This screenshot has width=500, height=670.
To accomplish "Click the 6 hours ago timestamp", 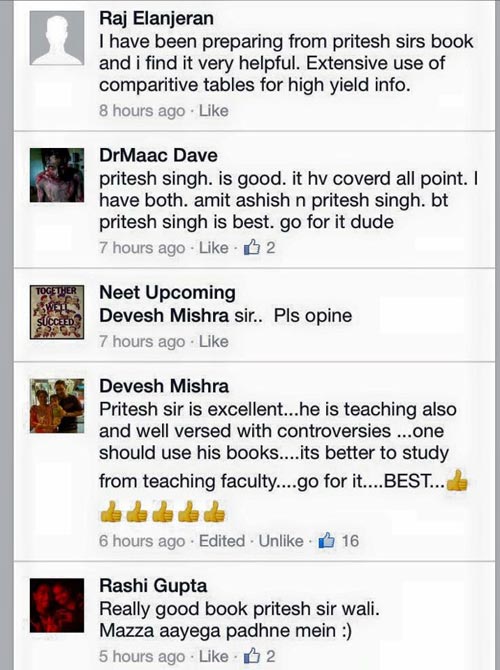I will [142, 541].
